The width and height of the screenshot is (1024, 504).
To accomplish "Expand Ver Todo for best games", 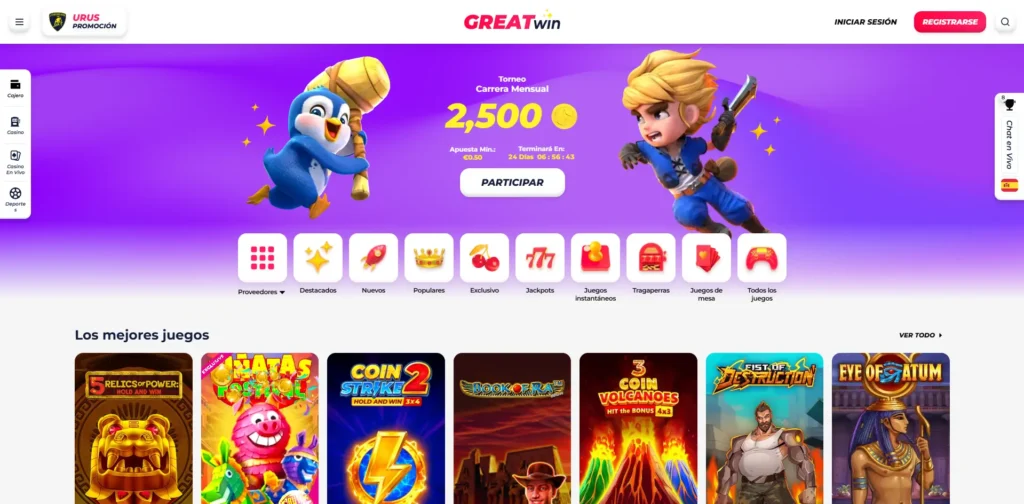I will [921, 335].
